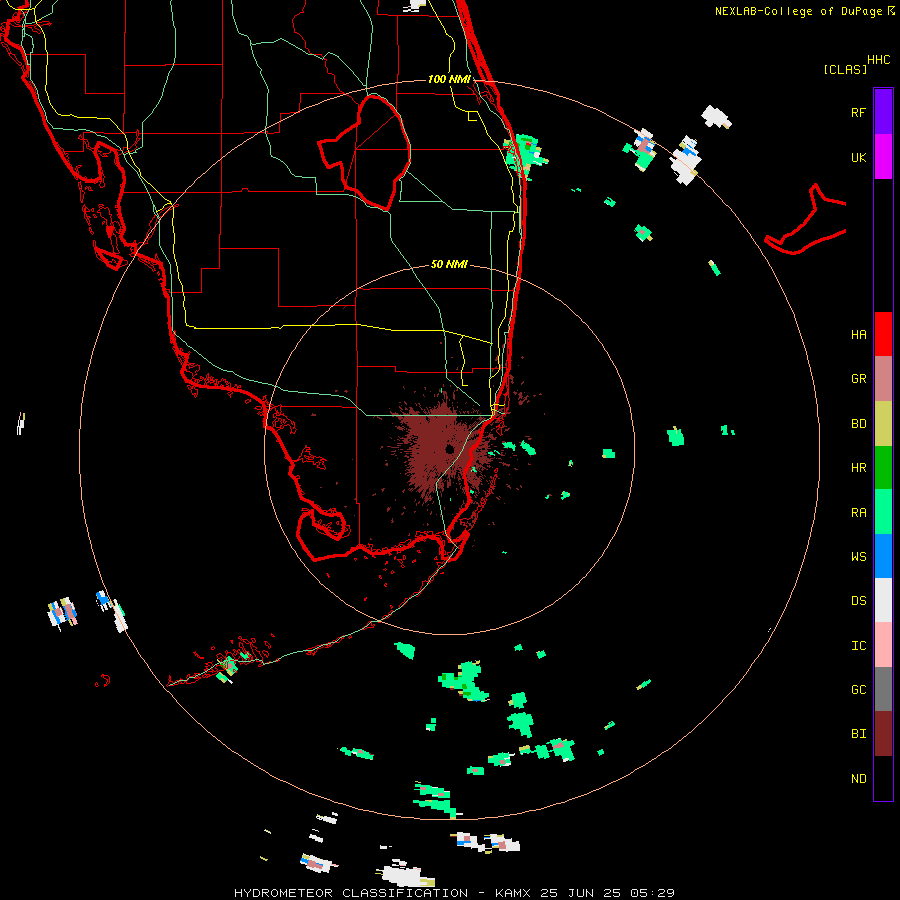Click the RA bright green legend swatch
Screen dimensions: 900x900
tap(883, 512)
